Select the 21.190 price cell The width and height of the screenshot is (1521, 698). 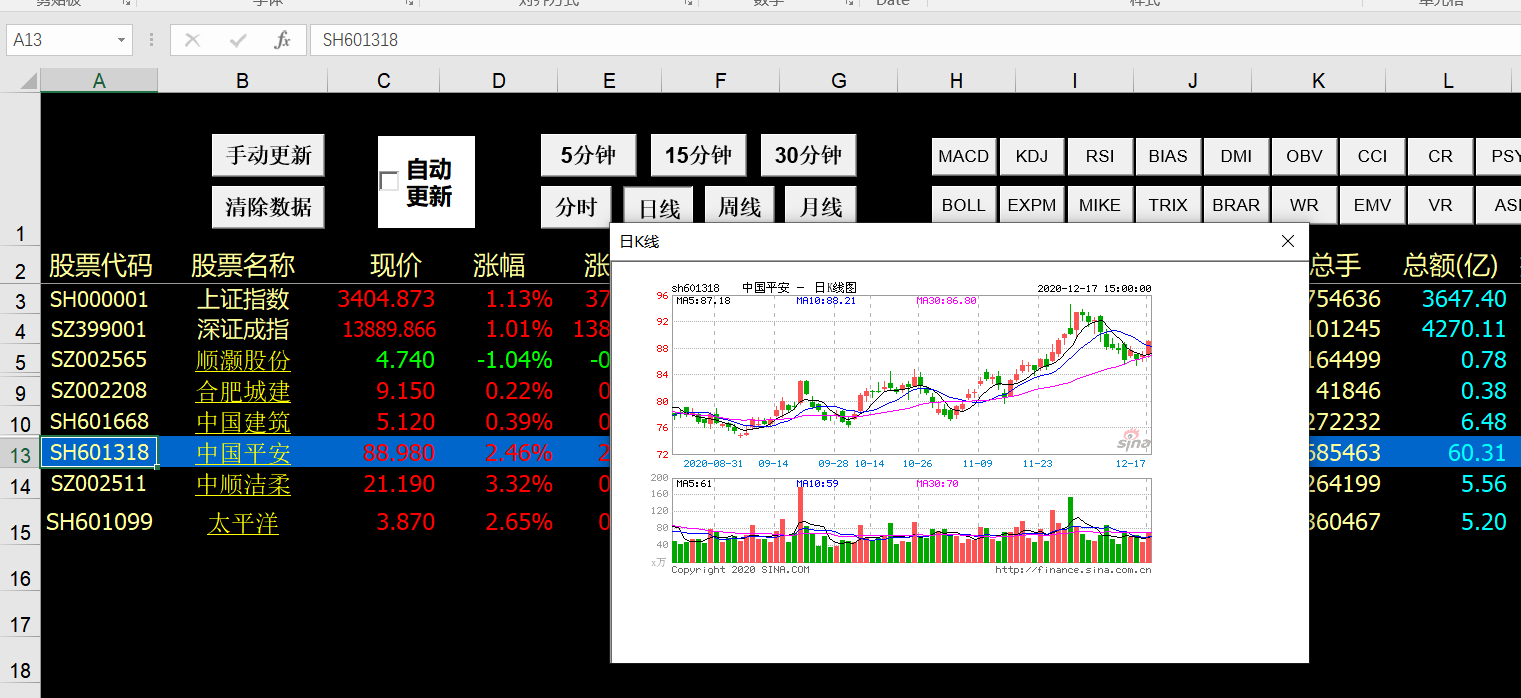pos(385,484)
